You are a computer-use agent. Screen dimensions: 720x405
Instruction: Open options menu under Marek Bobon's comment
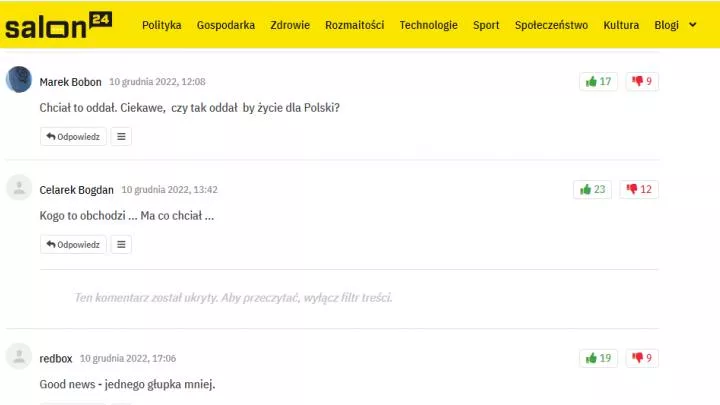[121, 136]
